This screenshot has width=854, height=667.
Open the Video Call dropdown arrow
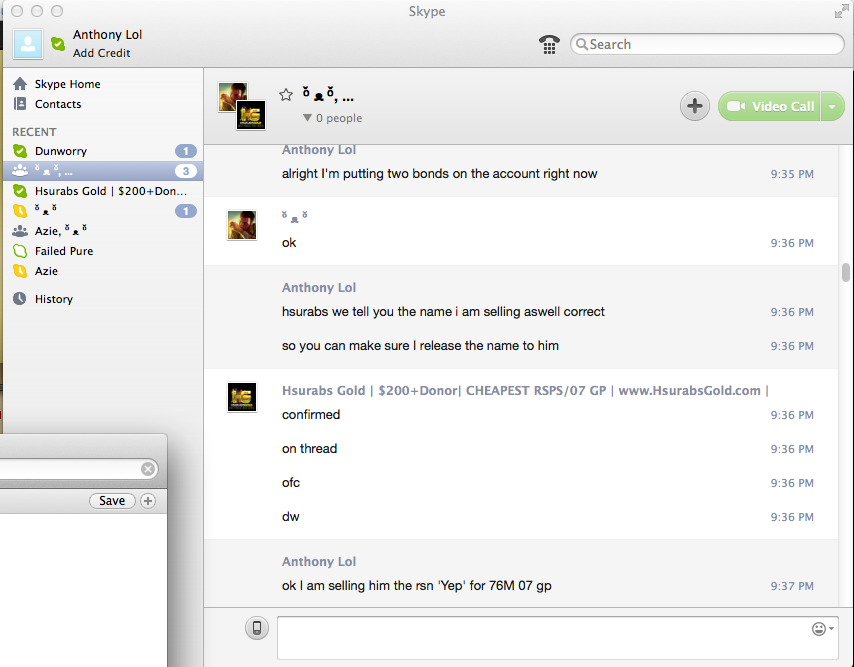point(832,106)
